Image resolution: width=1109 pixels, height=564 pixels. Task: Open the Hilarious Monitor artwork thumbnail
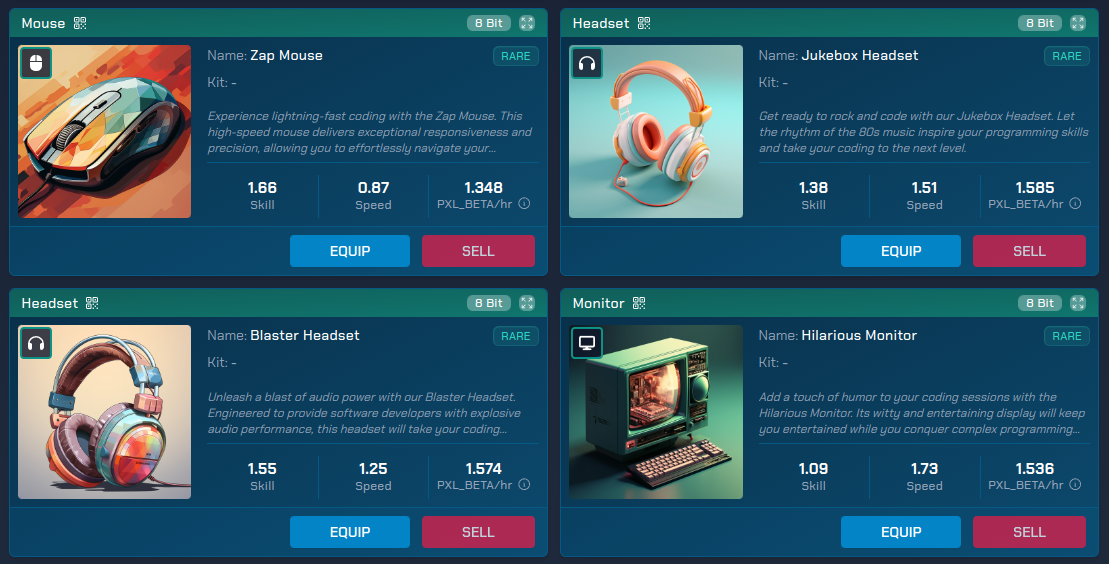click(656, 412)
